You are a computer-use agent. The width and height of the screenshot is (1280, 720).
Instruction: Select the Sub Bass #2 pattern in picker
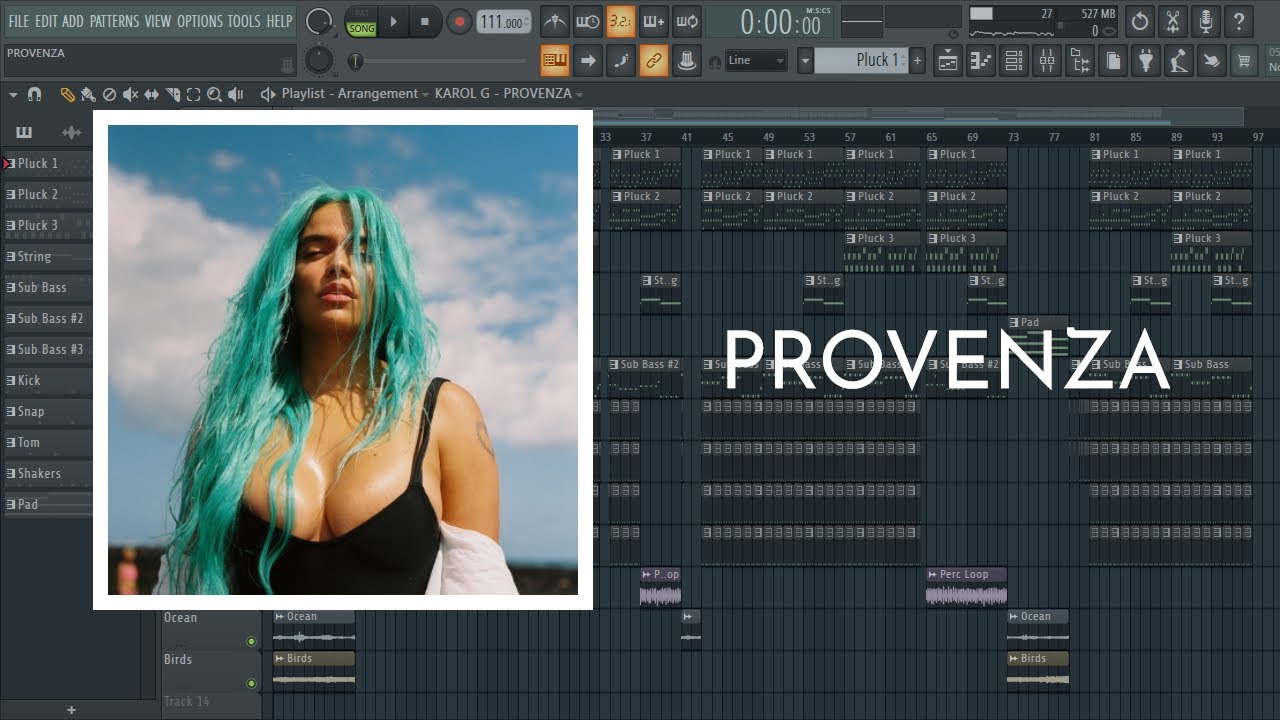(x=47, y=318)
